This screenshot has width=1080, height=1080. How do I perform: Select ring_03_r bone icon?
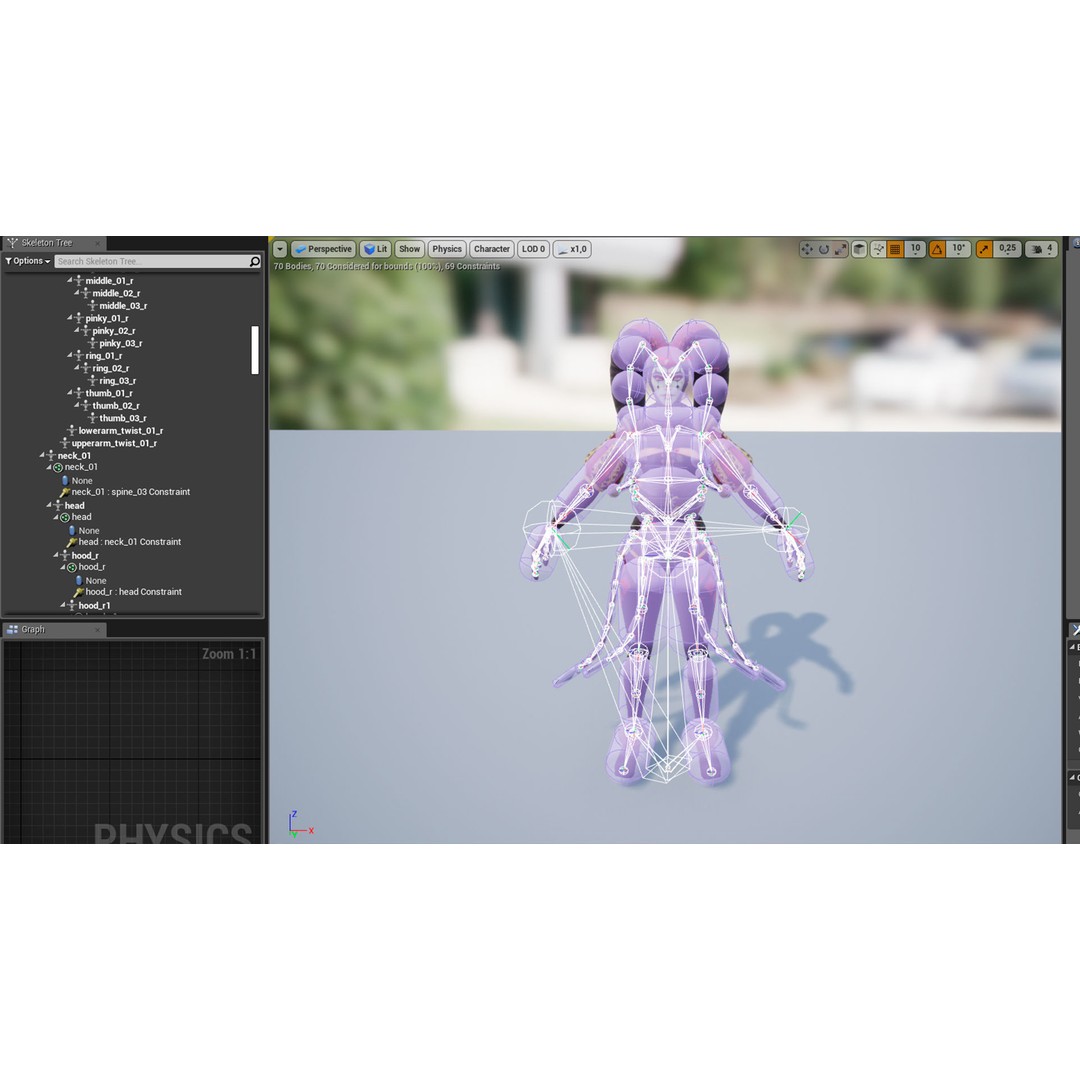click(x=93, y=381)
